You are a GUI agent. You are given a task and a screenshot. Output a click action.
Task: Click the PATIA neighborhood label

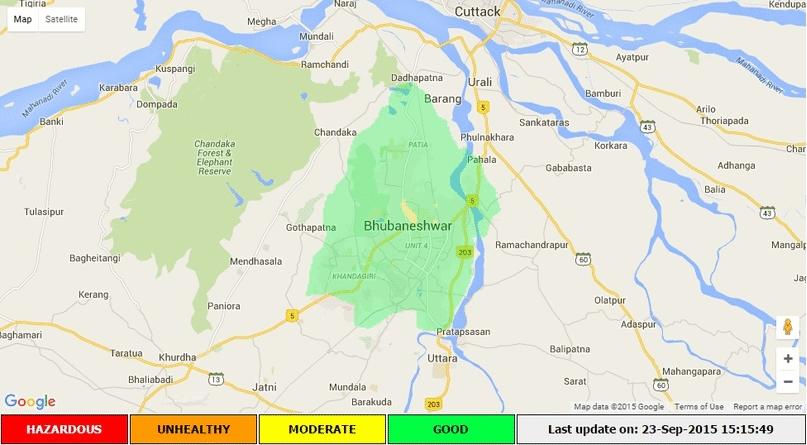(x=418, y=145)
